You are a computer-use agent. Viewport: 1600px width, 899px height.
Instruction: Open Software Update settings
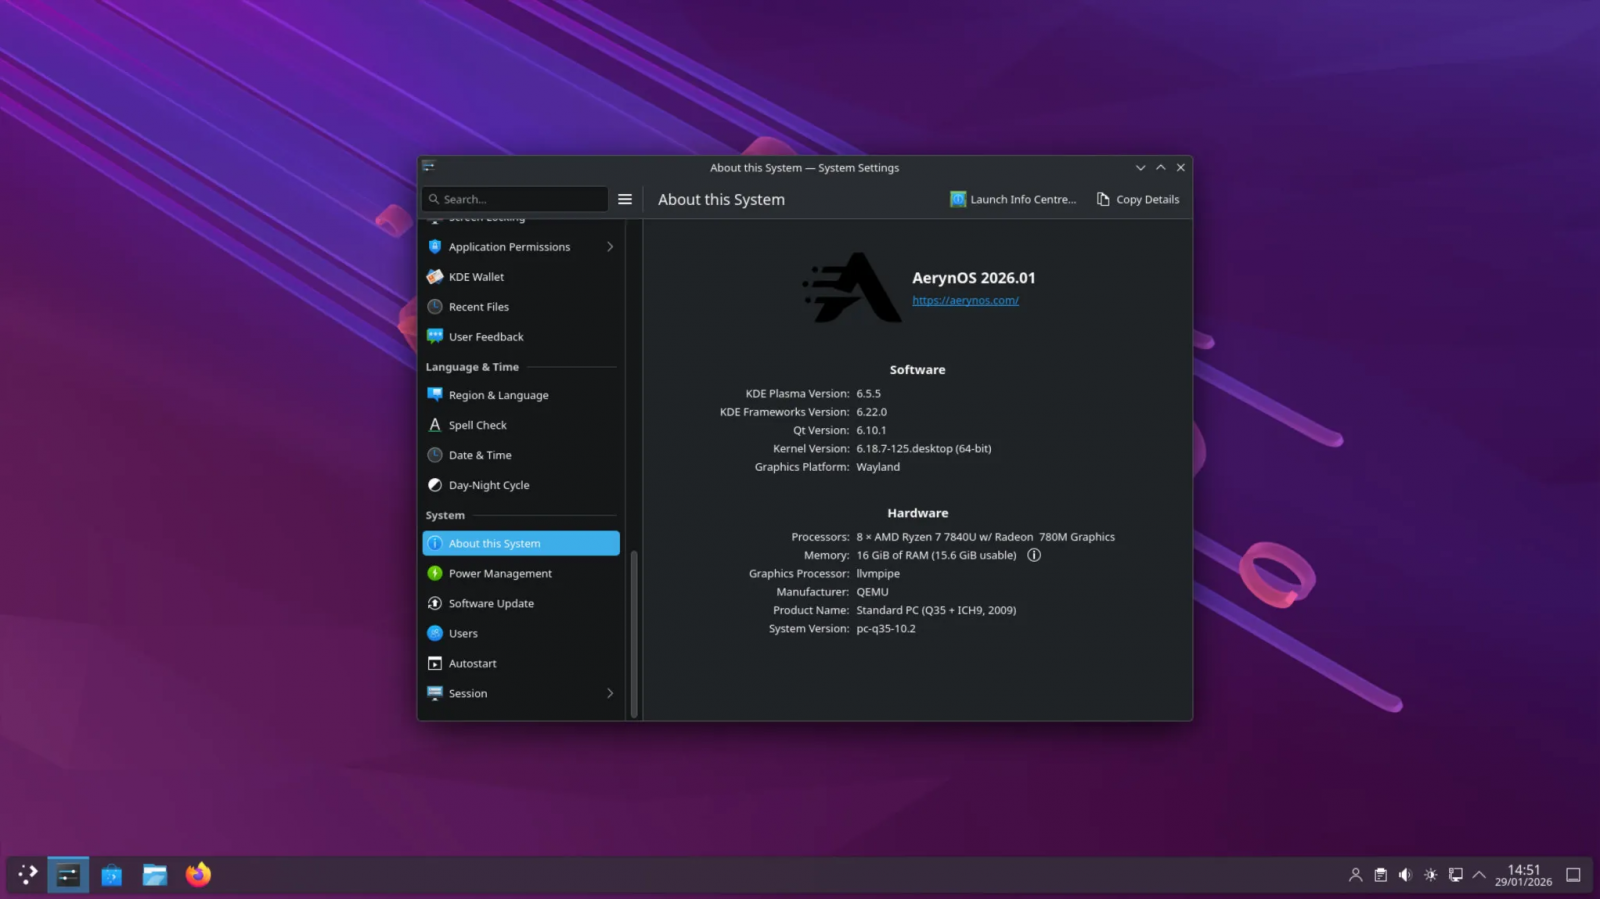point(491,603)
